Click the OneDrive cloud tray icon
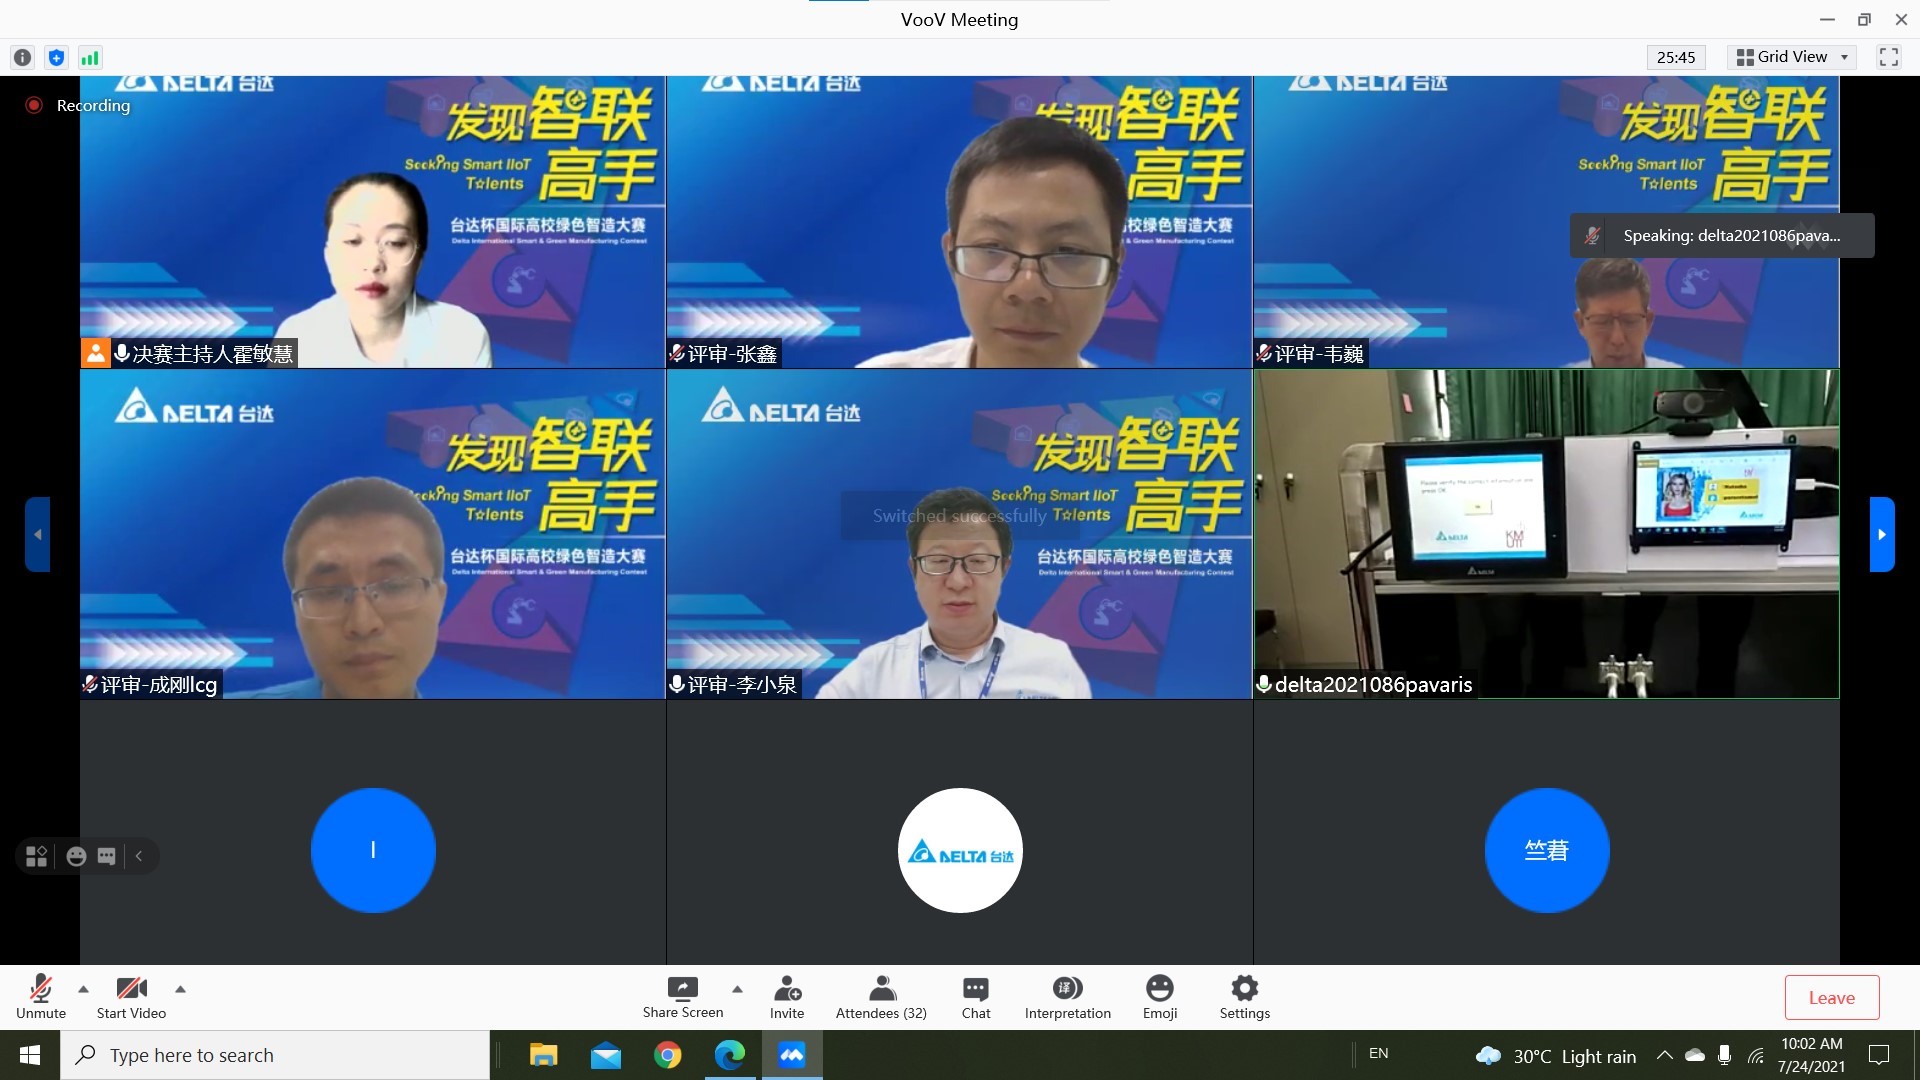The height and width of the screenshot is (1080, 1920). click(x=1695, y=1055)
